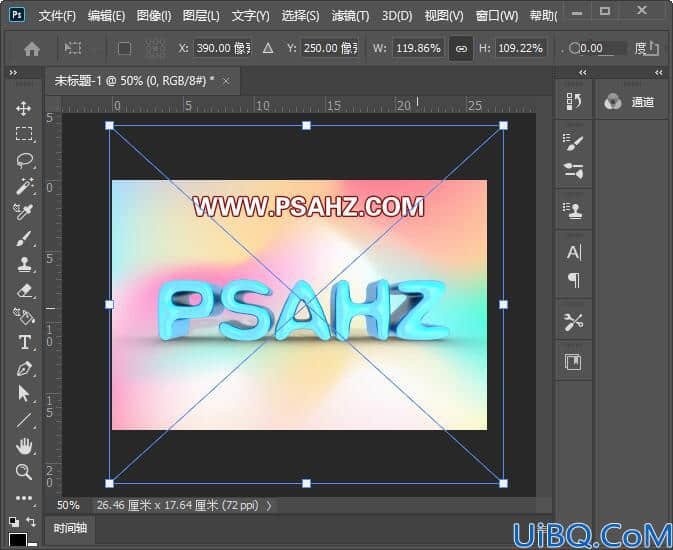The height and width of the screenshot is (550, 673).
Task: Open the 窗口(W) menu
Action: 497,16
